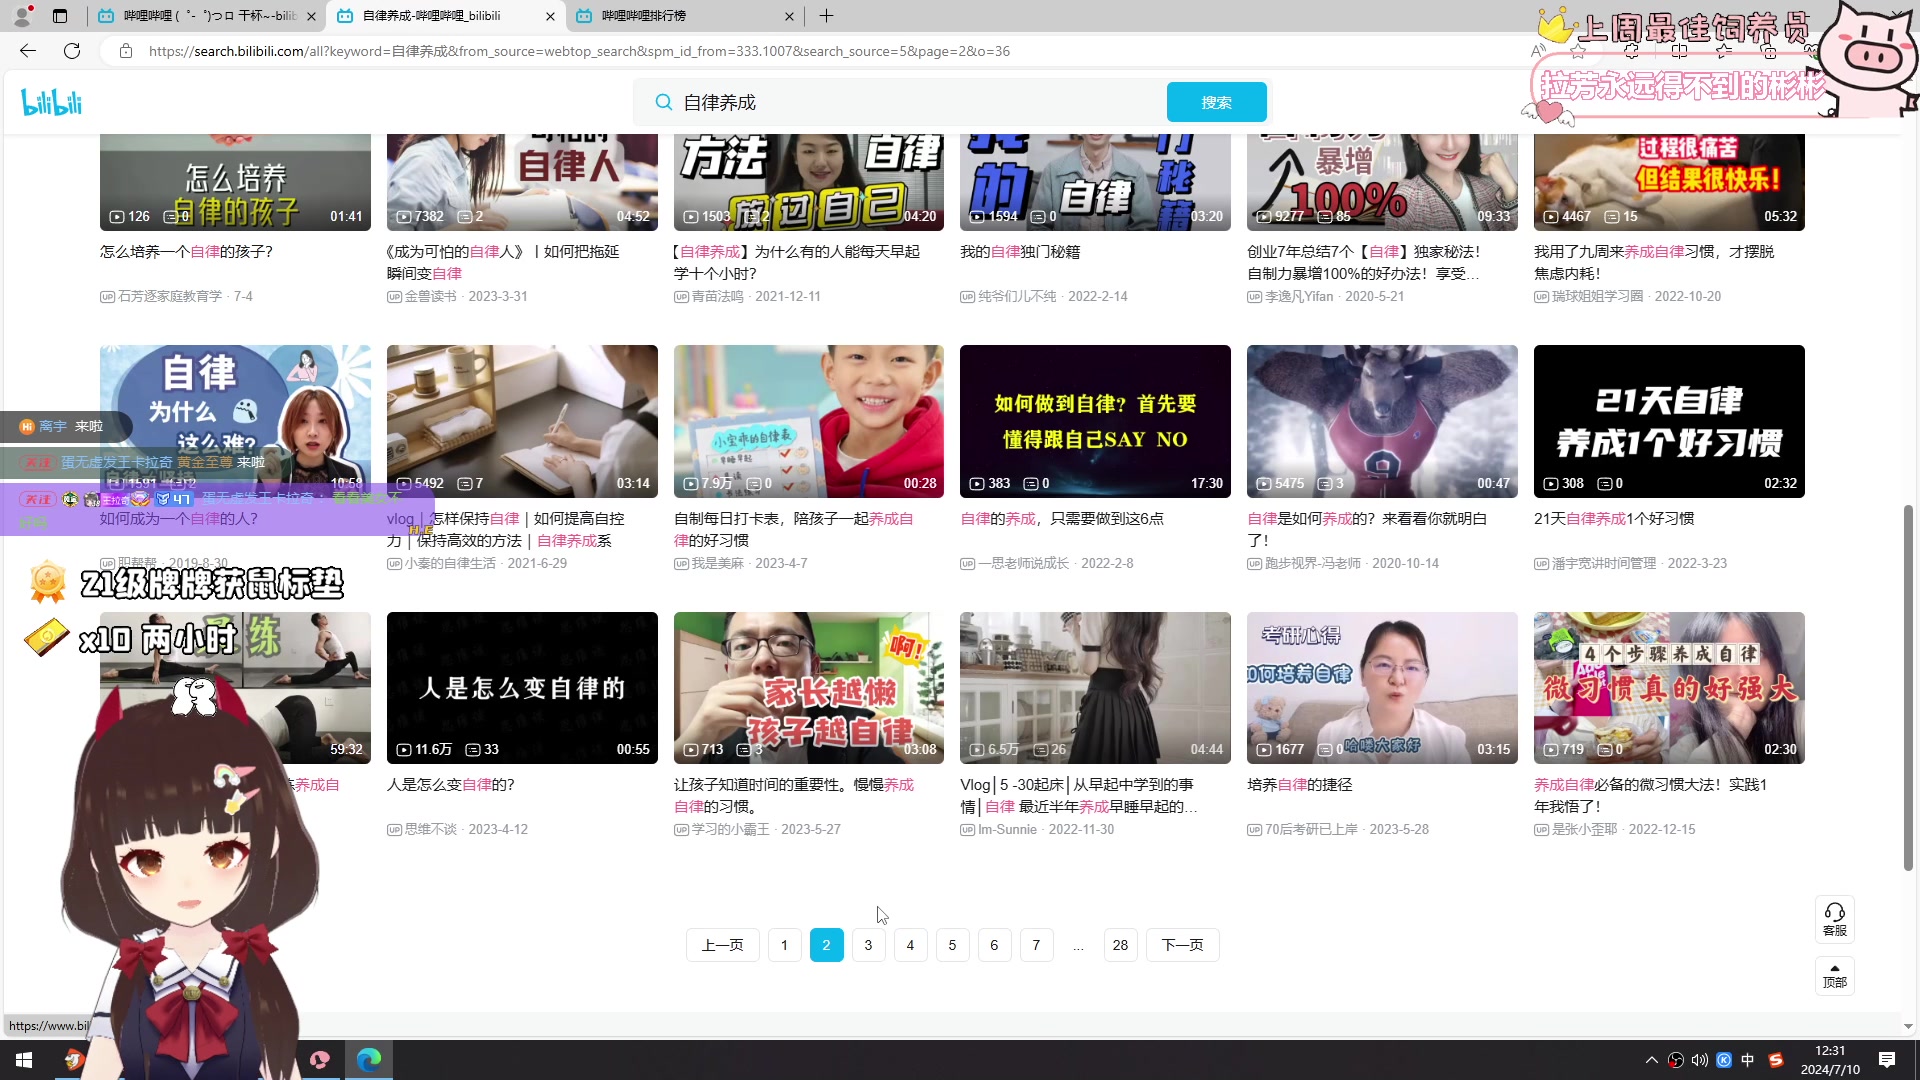
Task: Close the 自律养成 tab
Action: point(550,16)
